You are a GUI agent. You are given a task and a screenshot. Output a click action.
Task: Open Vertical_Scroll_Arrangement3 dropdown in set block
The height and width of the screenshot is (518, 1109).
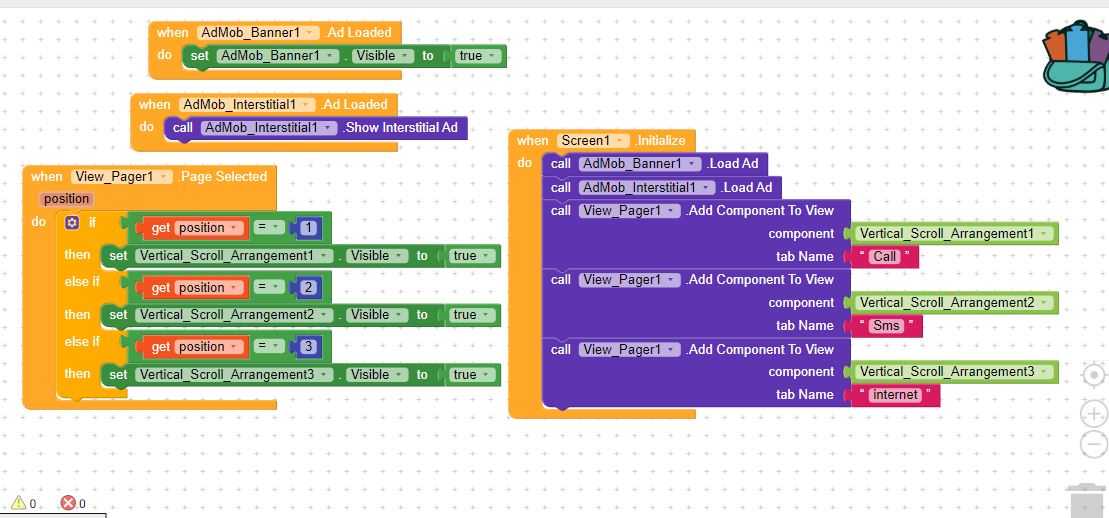[x=234, y=374]
